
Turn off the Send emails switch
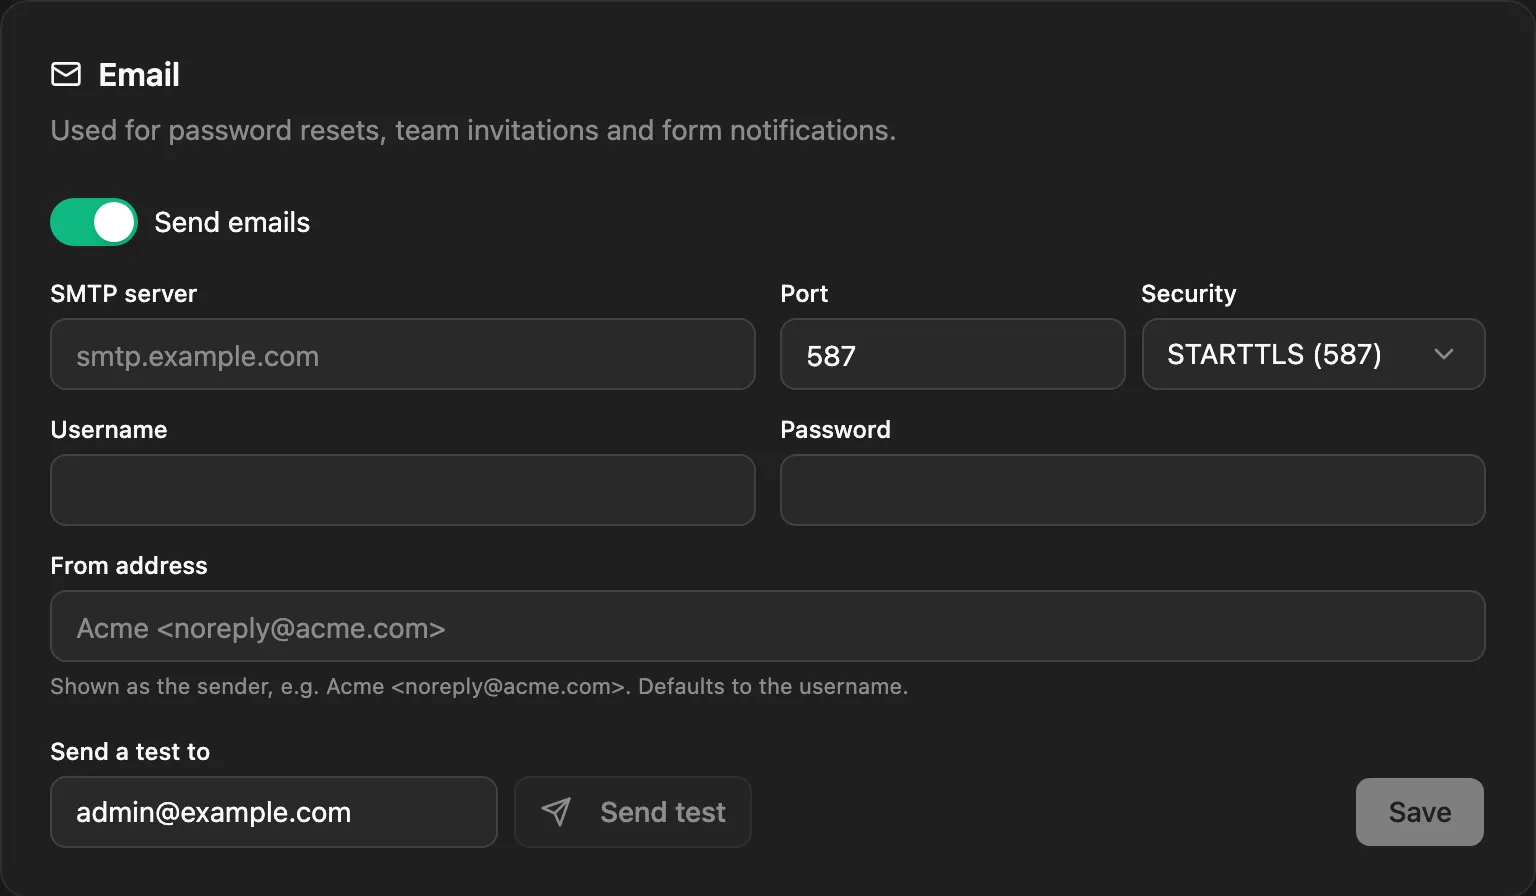pyautogui.click(x=94, y=222)
